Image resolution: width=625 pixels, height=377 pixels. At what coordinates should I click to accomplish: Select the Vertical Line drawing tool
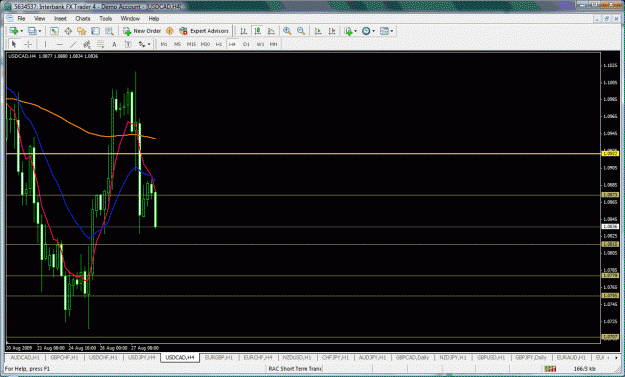point(45,44)
